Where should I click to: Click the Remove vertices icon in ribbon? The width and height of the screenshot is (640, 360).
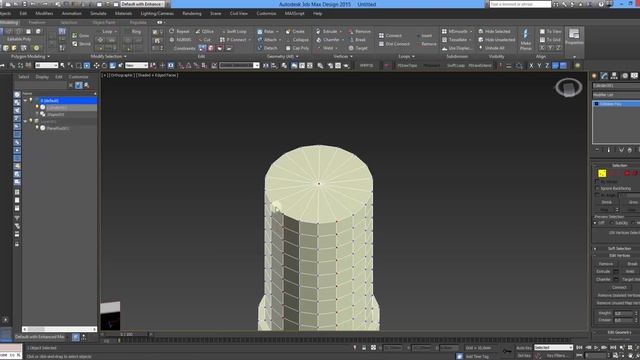click(351, 31)
